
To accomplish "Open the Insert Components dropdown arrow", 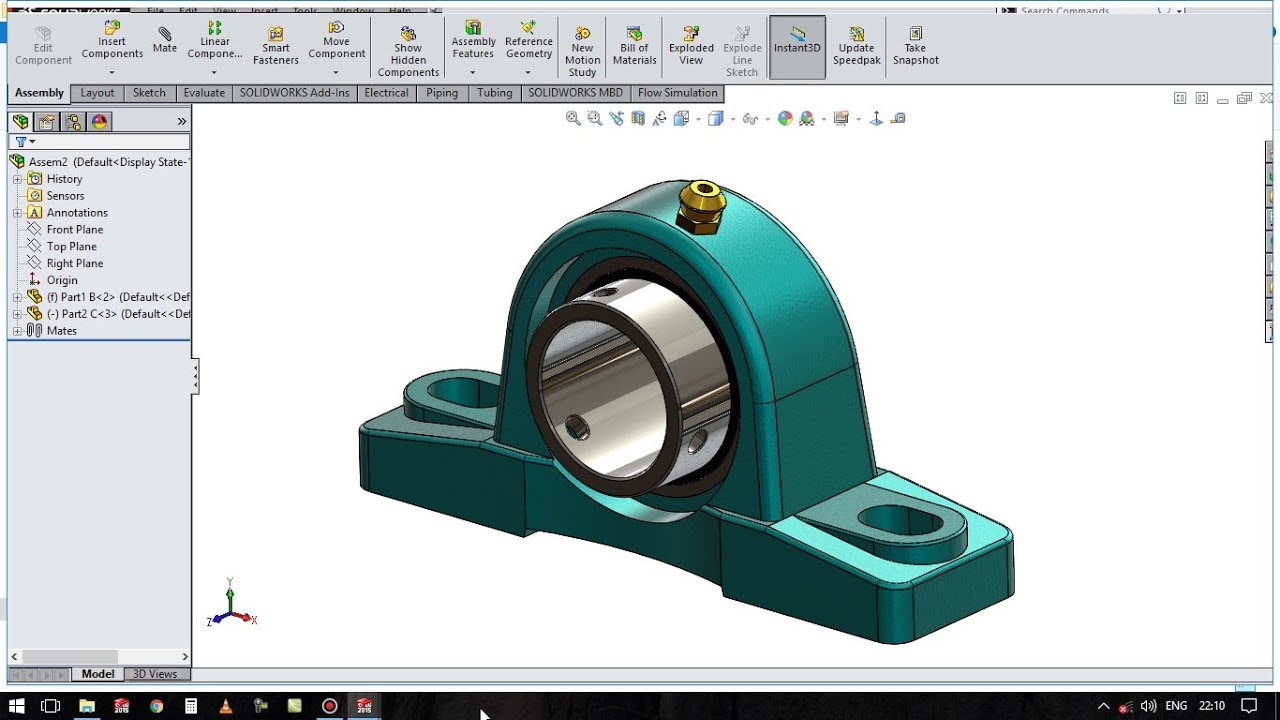I will click(x=112, y=72).
